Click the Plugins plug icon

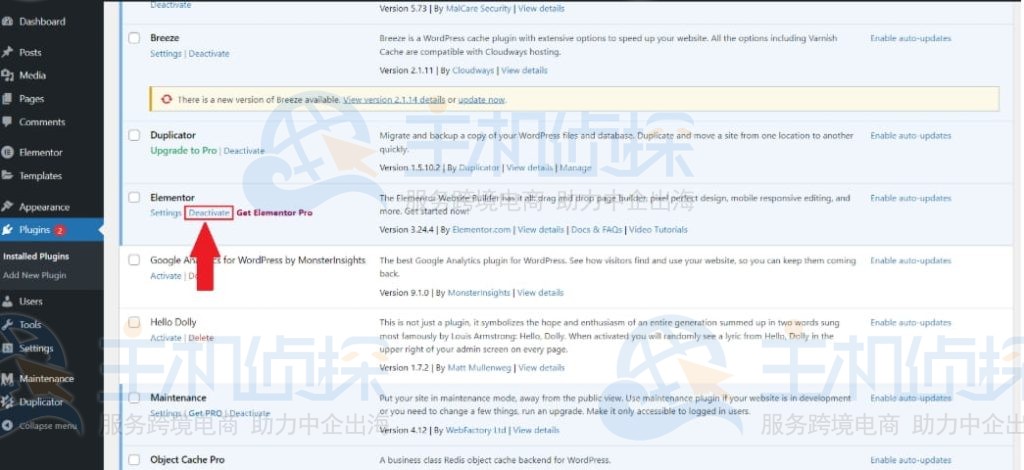[7, 230]
